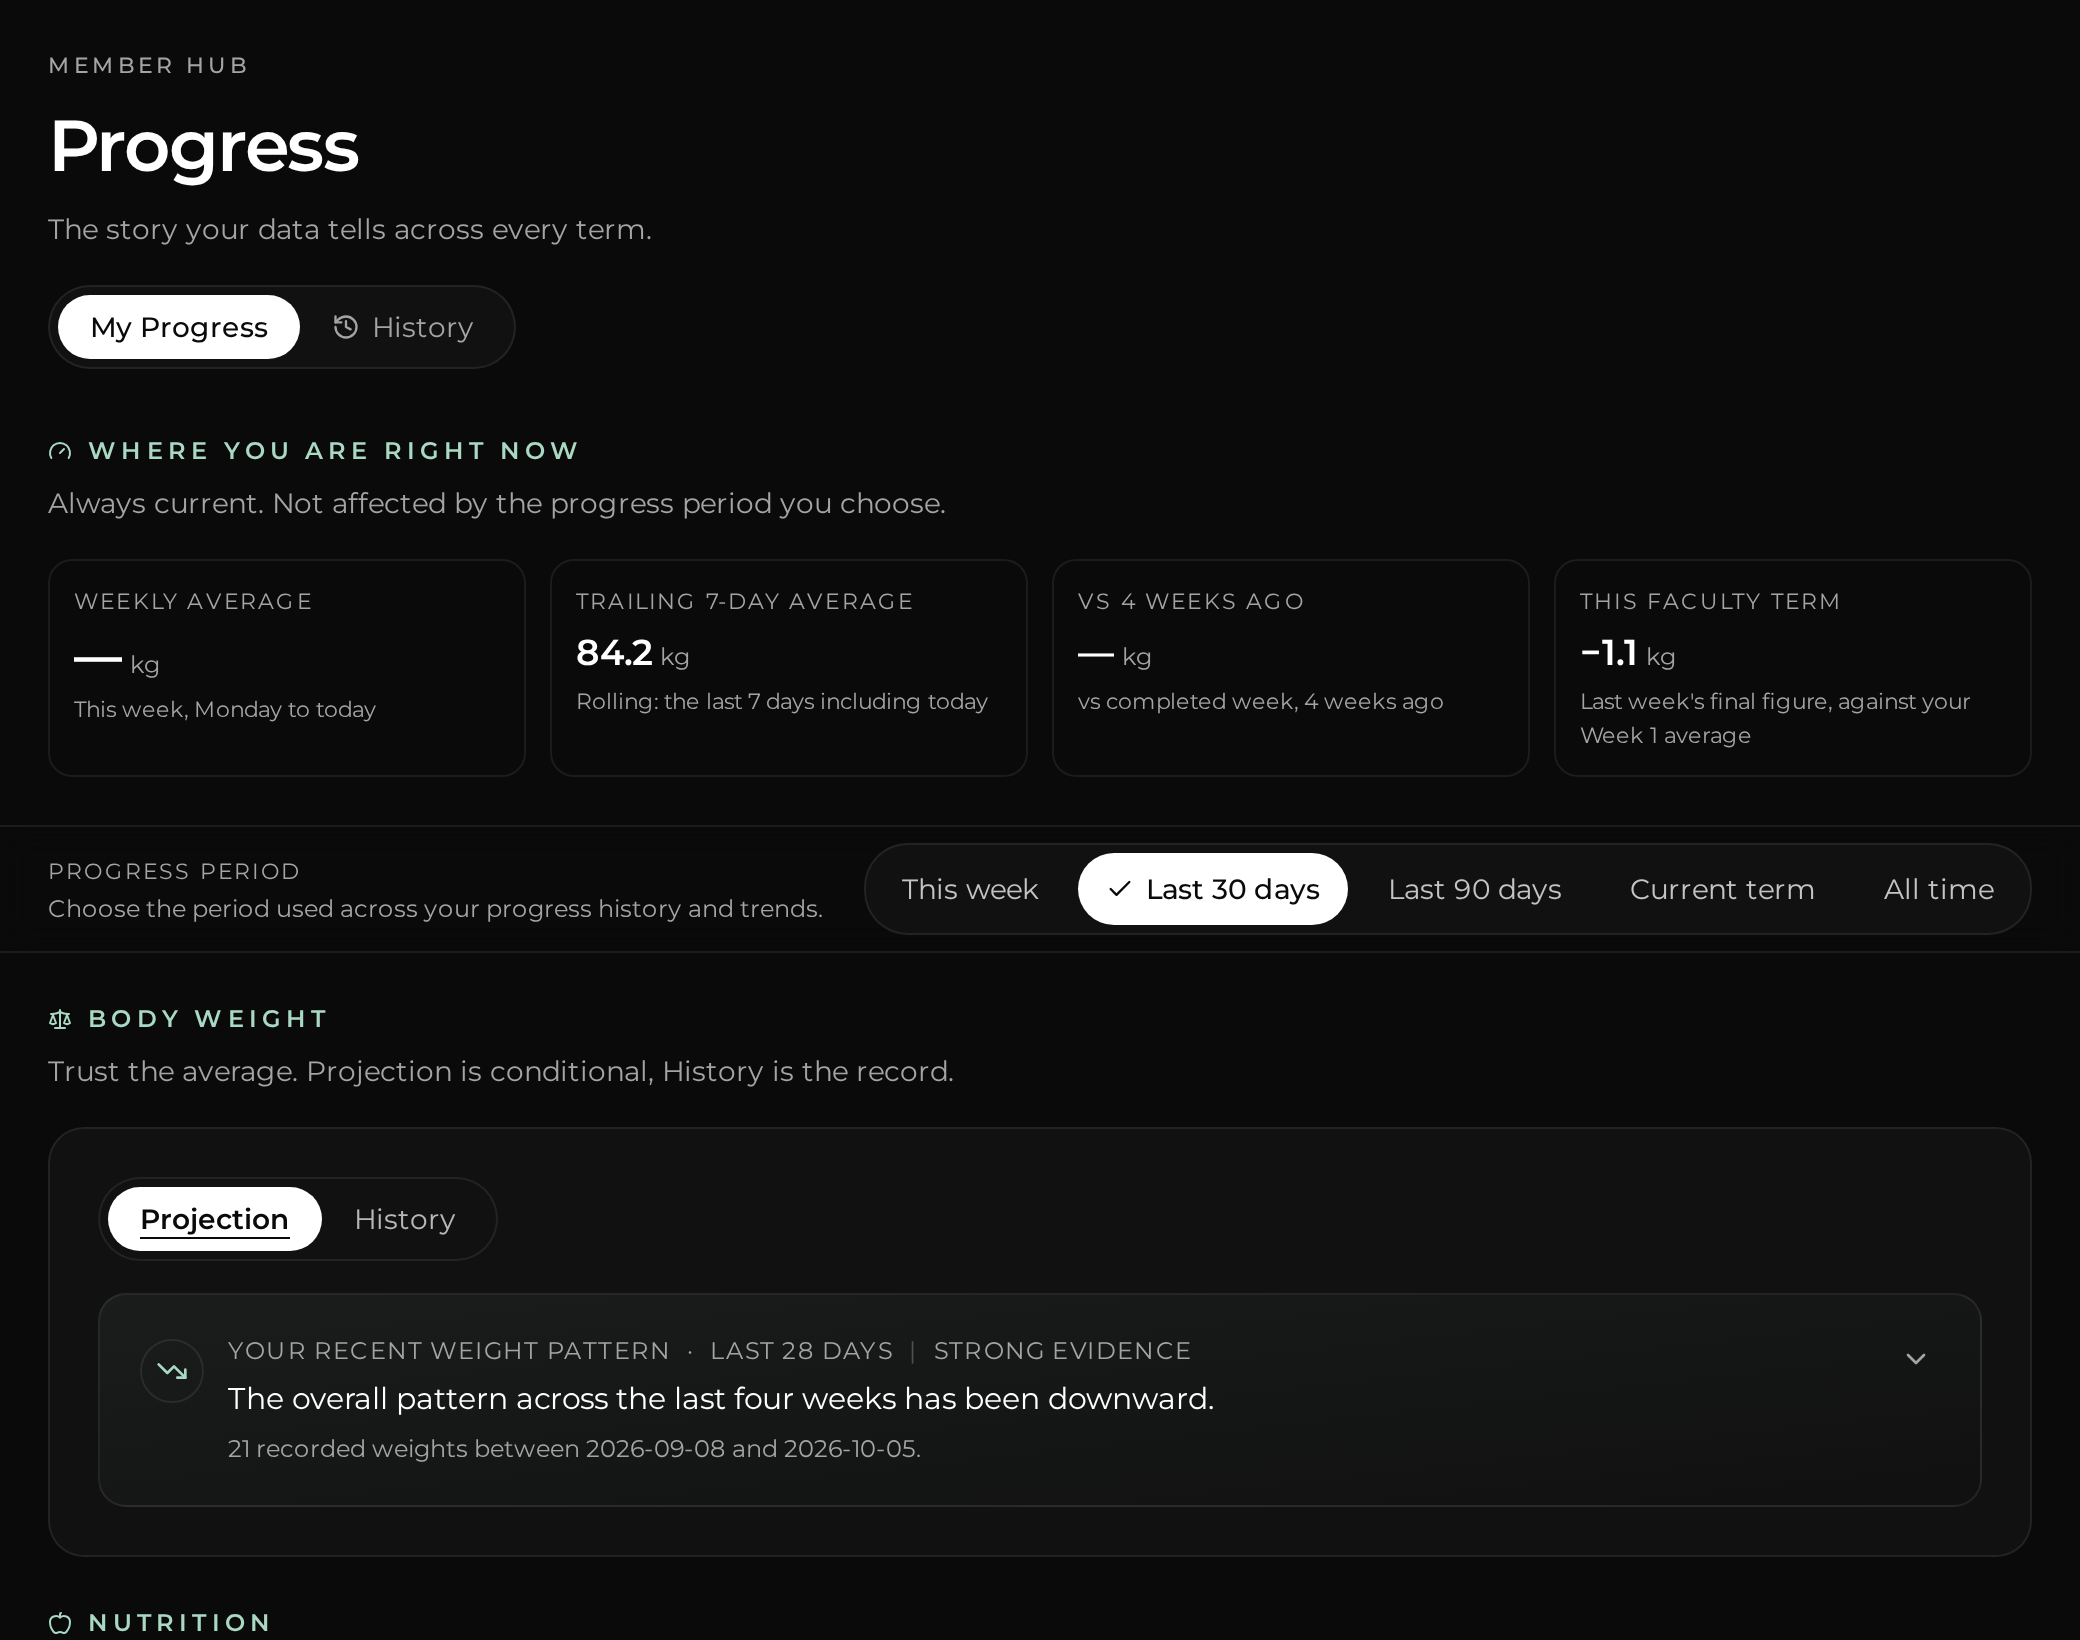This screenshot has width=2080, height=1640.
Task: Click the Last 28 Days label
Action: click(801, 1351)
